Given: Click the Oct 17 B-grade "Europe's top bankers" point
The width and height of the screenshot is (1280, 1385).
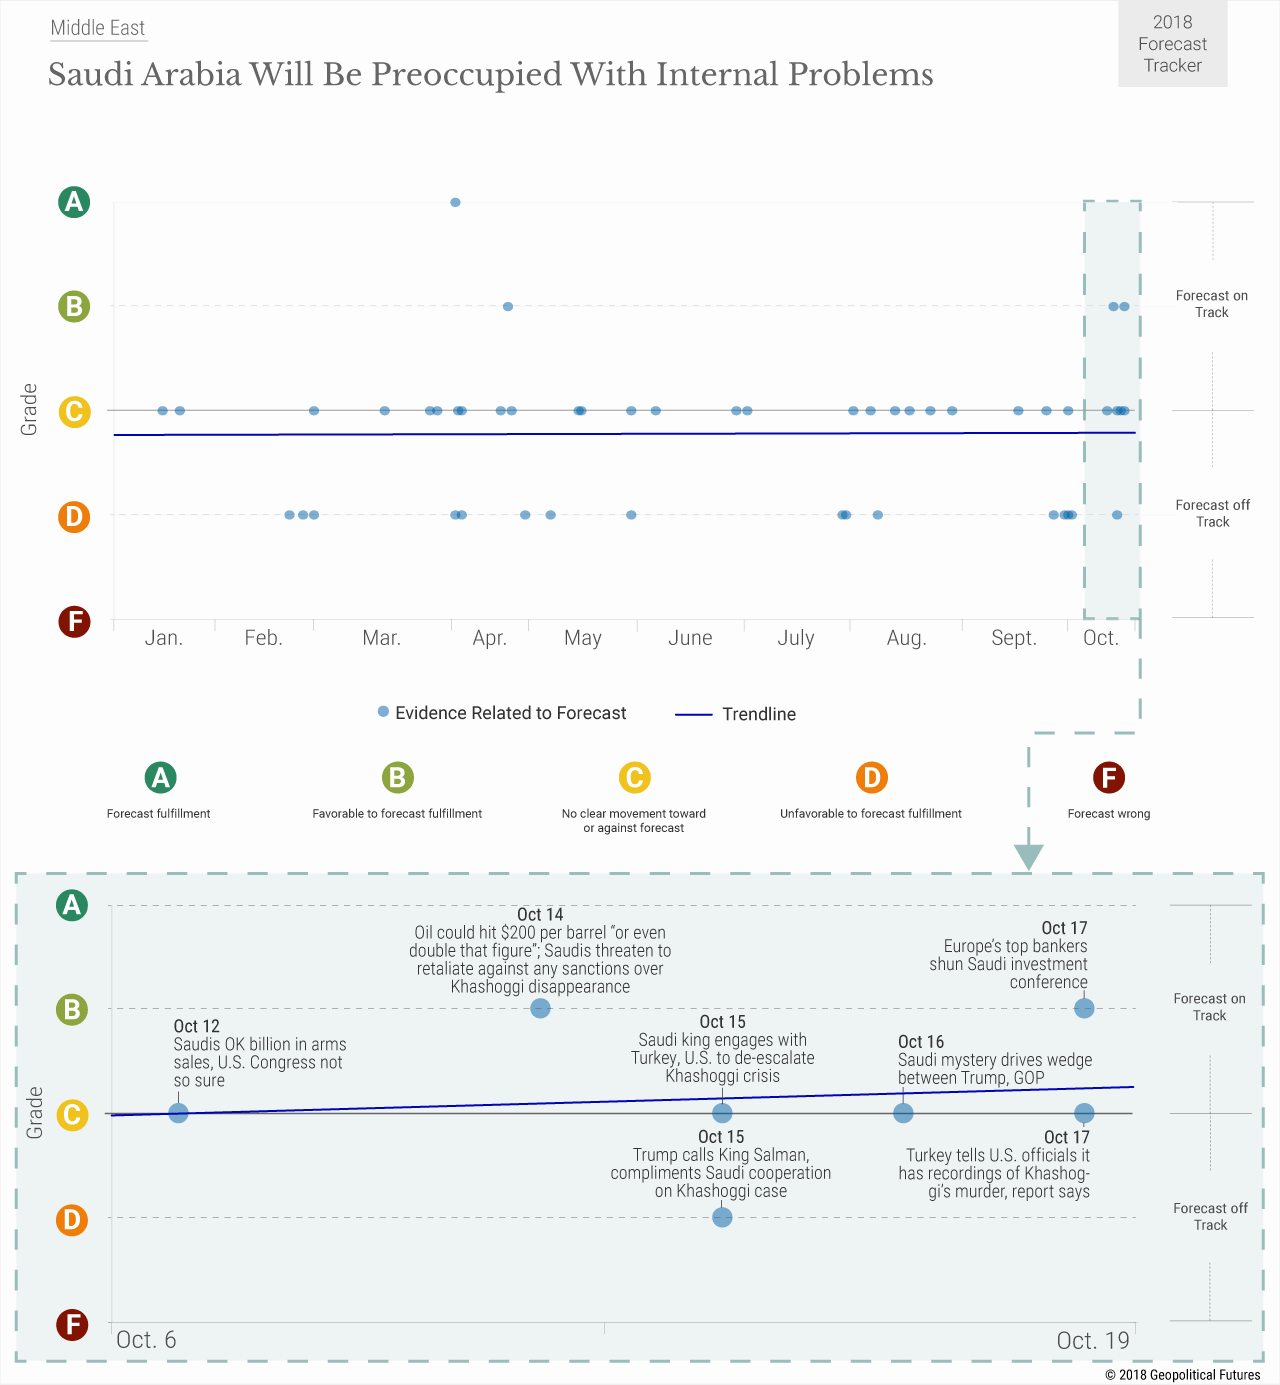Looking at the screenshot, I should click(1084, 1008).
